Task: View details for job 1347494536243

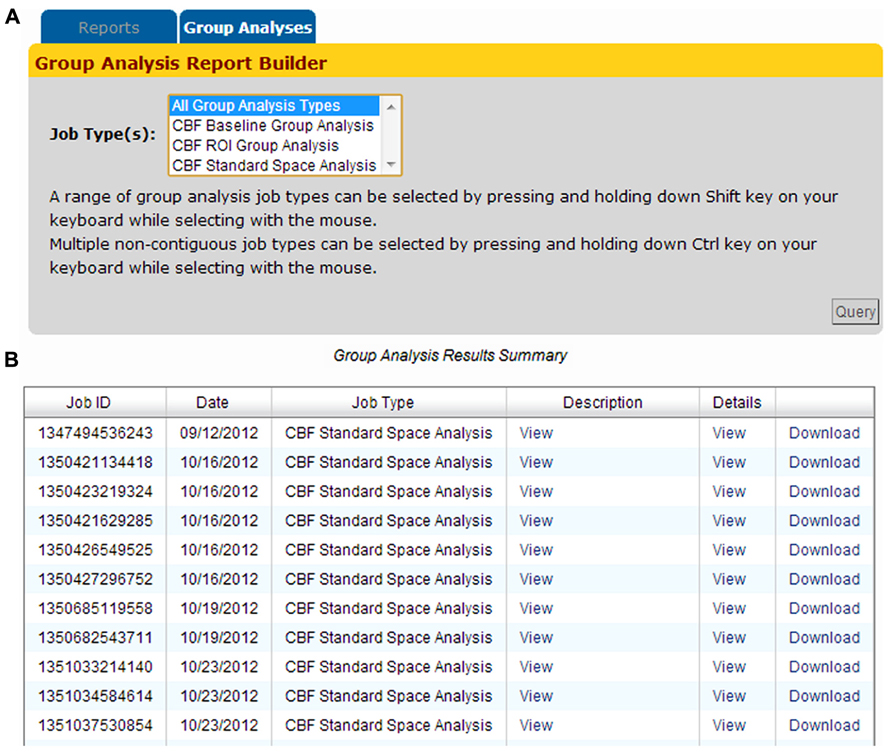Action: tap(729, 433)
